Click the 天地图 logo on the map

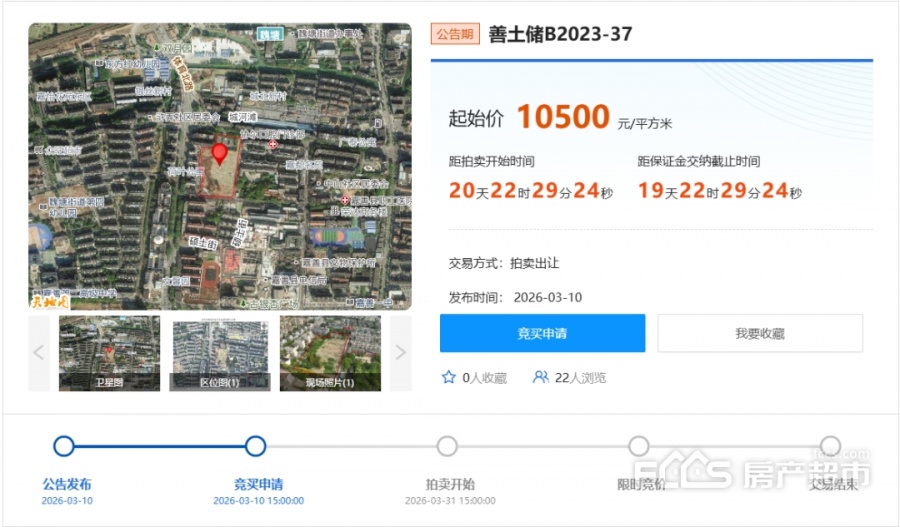point(49,299)
